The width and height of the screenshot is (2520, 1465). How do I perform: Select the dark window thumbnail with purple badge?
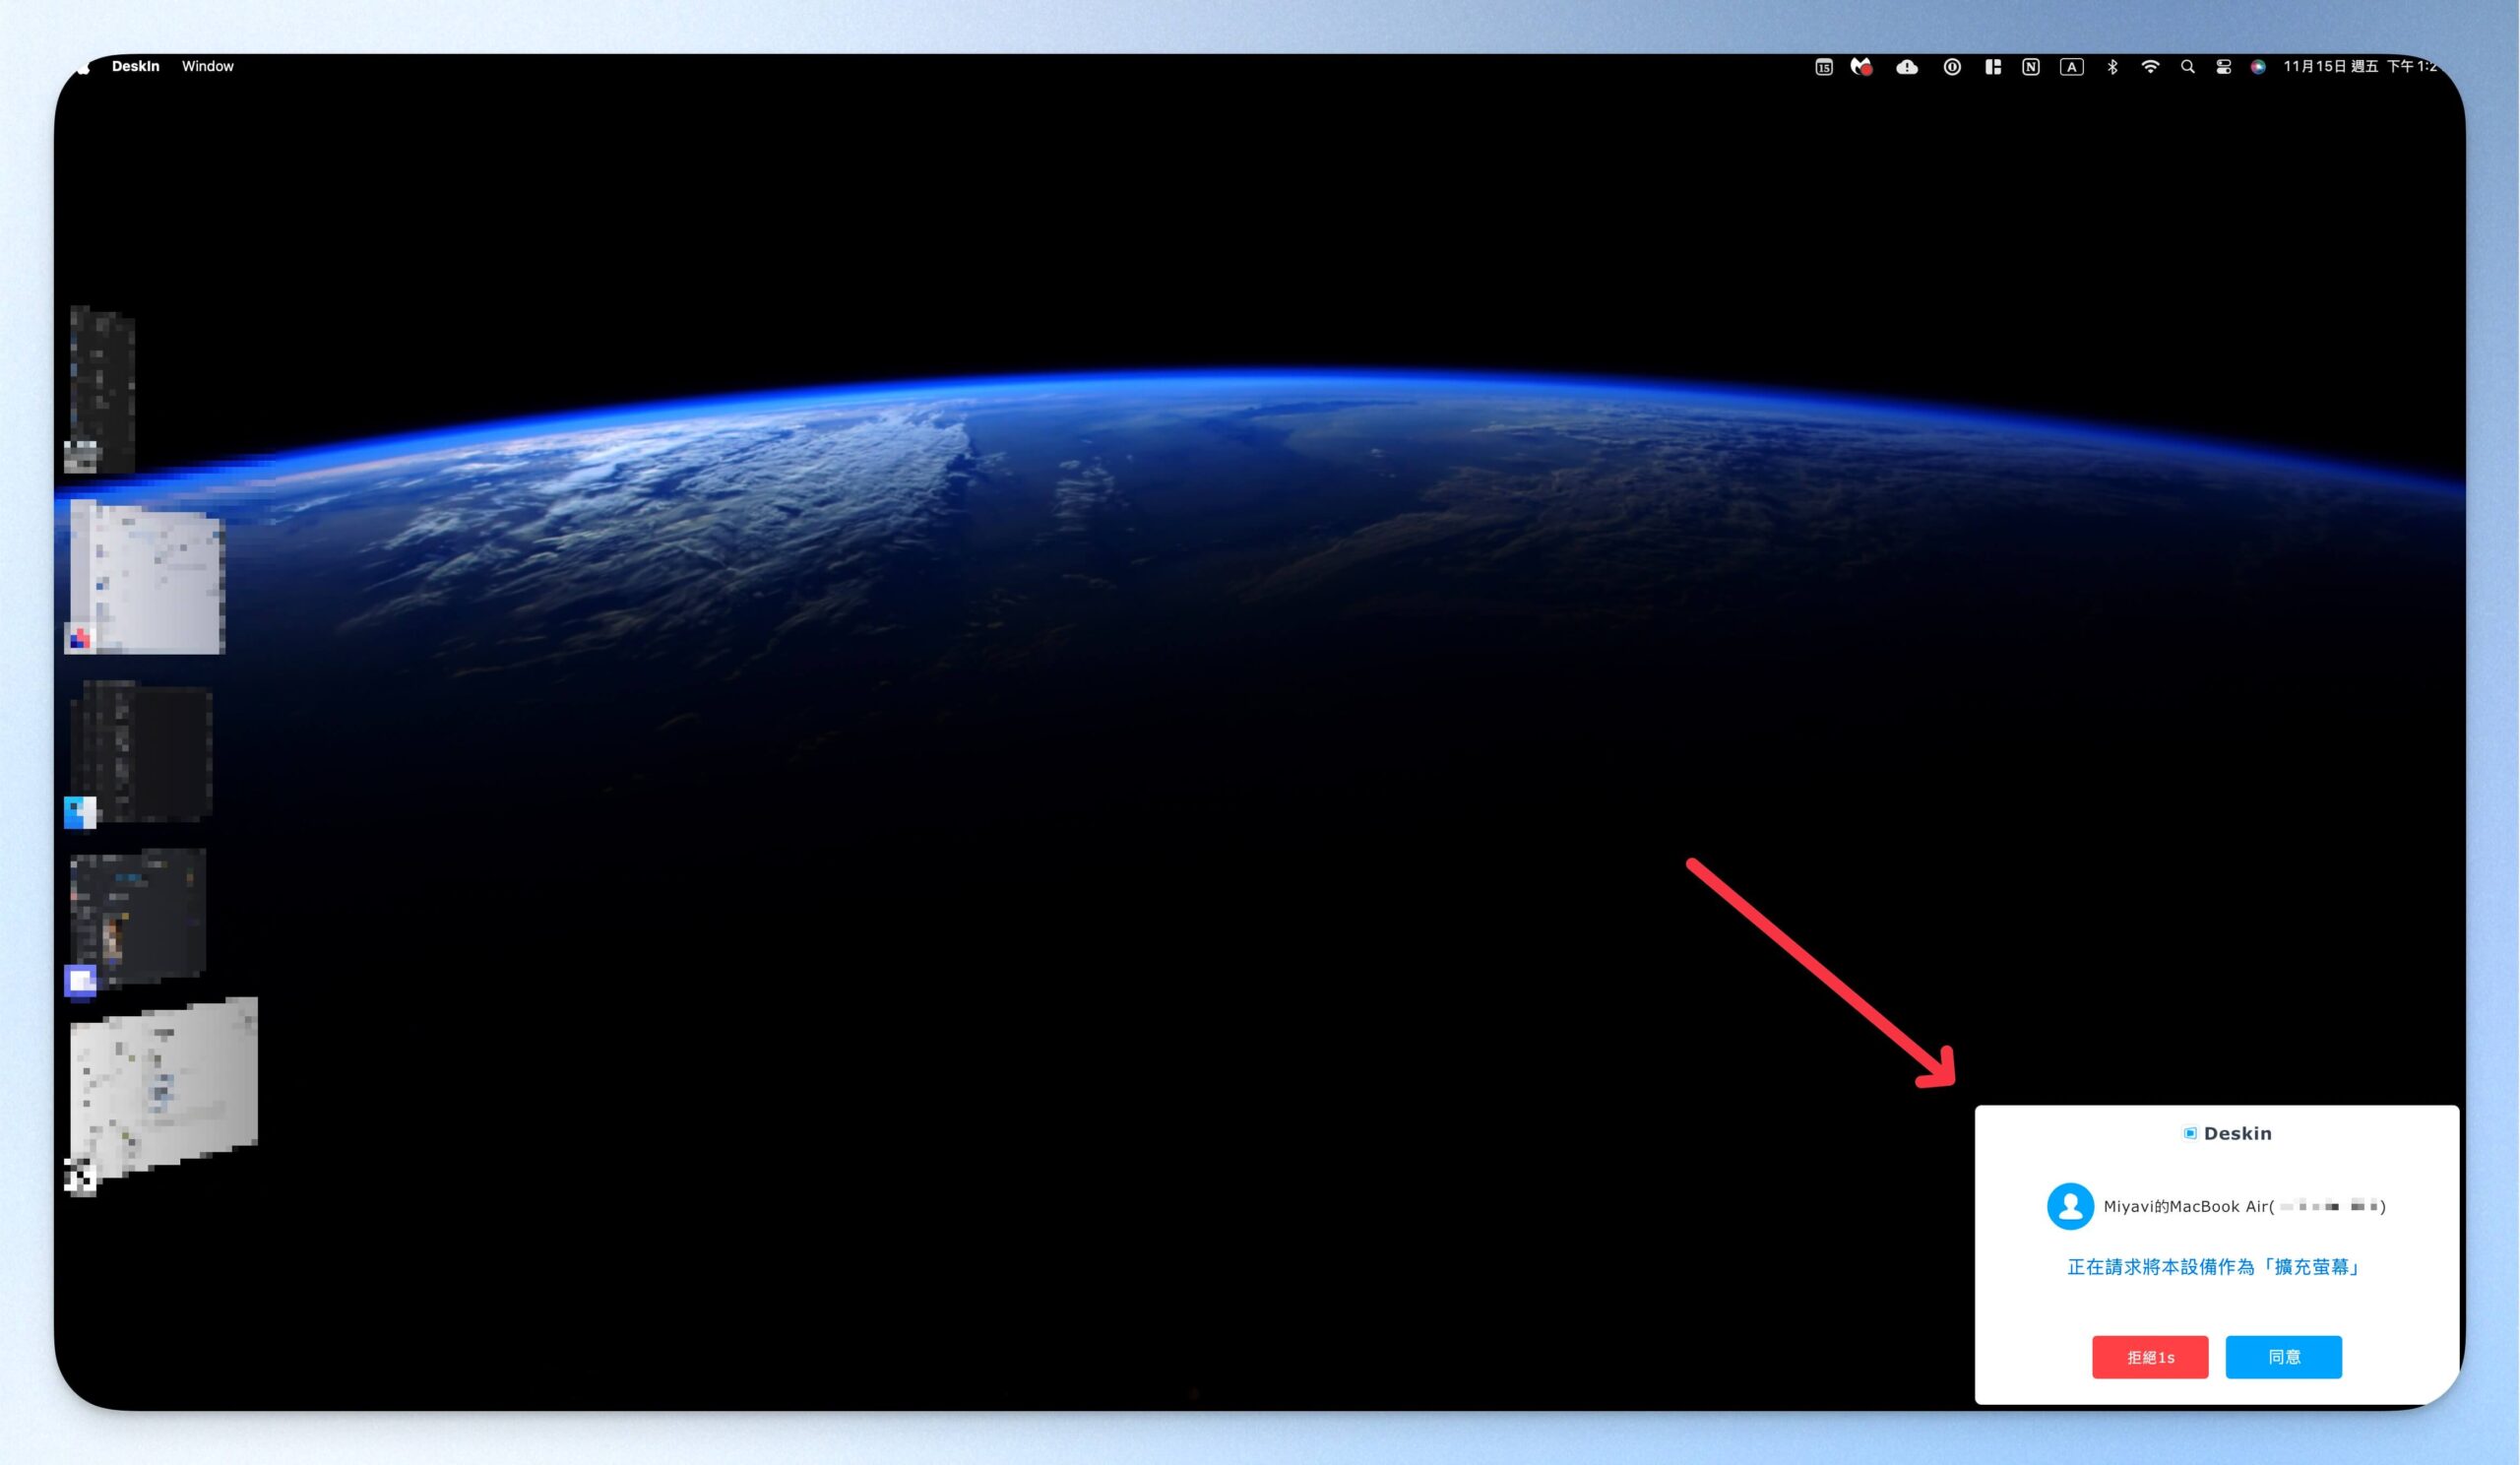pos(135,922)
